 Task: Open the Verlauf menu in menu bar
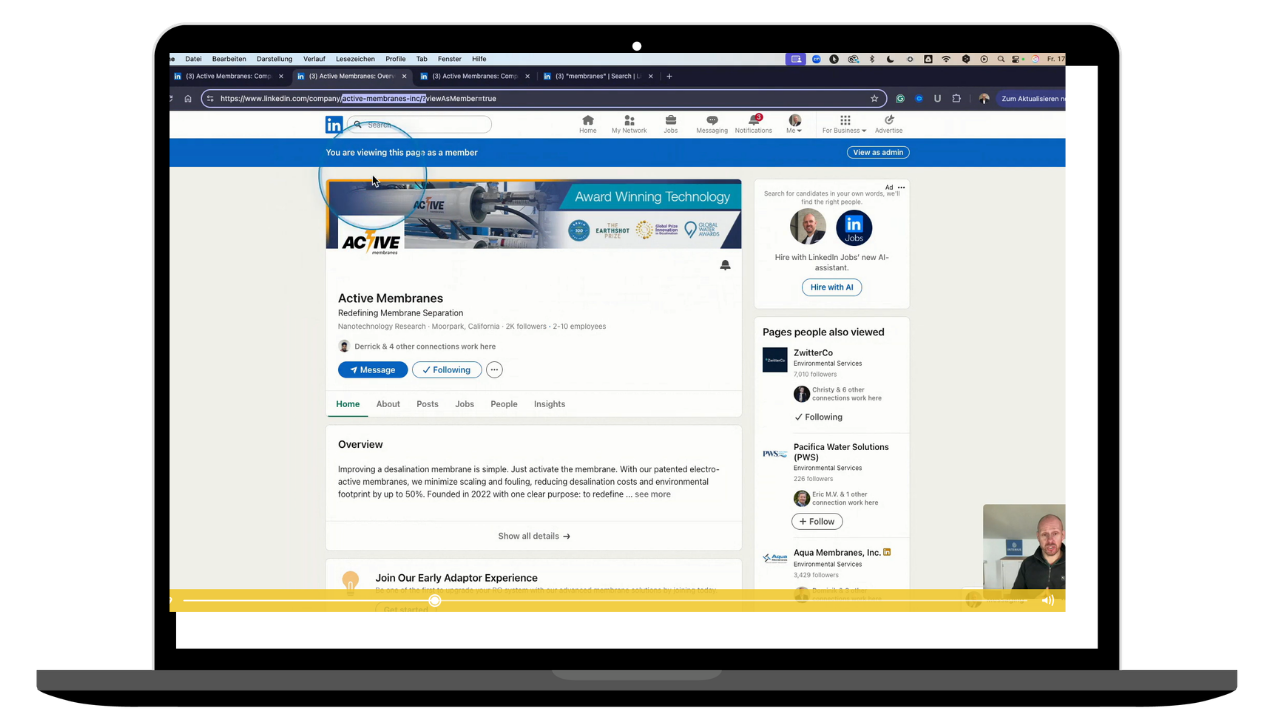coord(315,59)
